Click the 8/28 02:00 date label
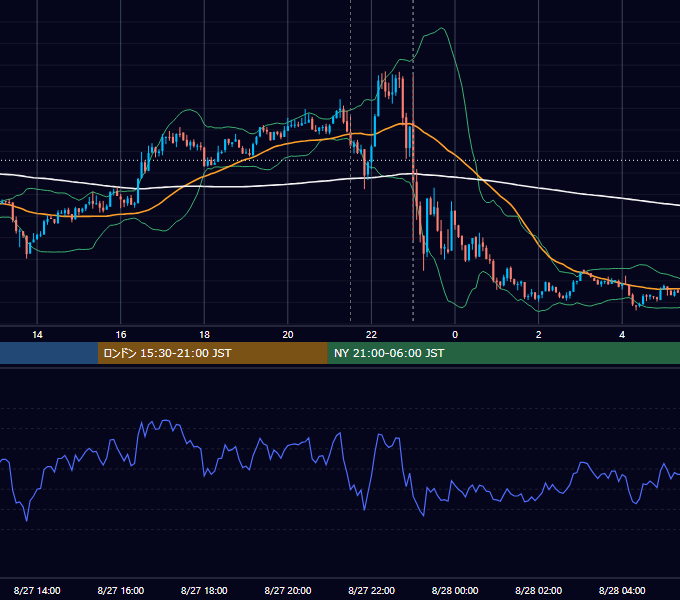The height and width of the screenshot is (600, 680). click(x=539, y=590)
